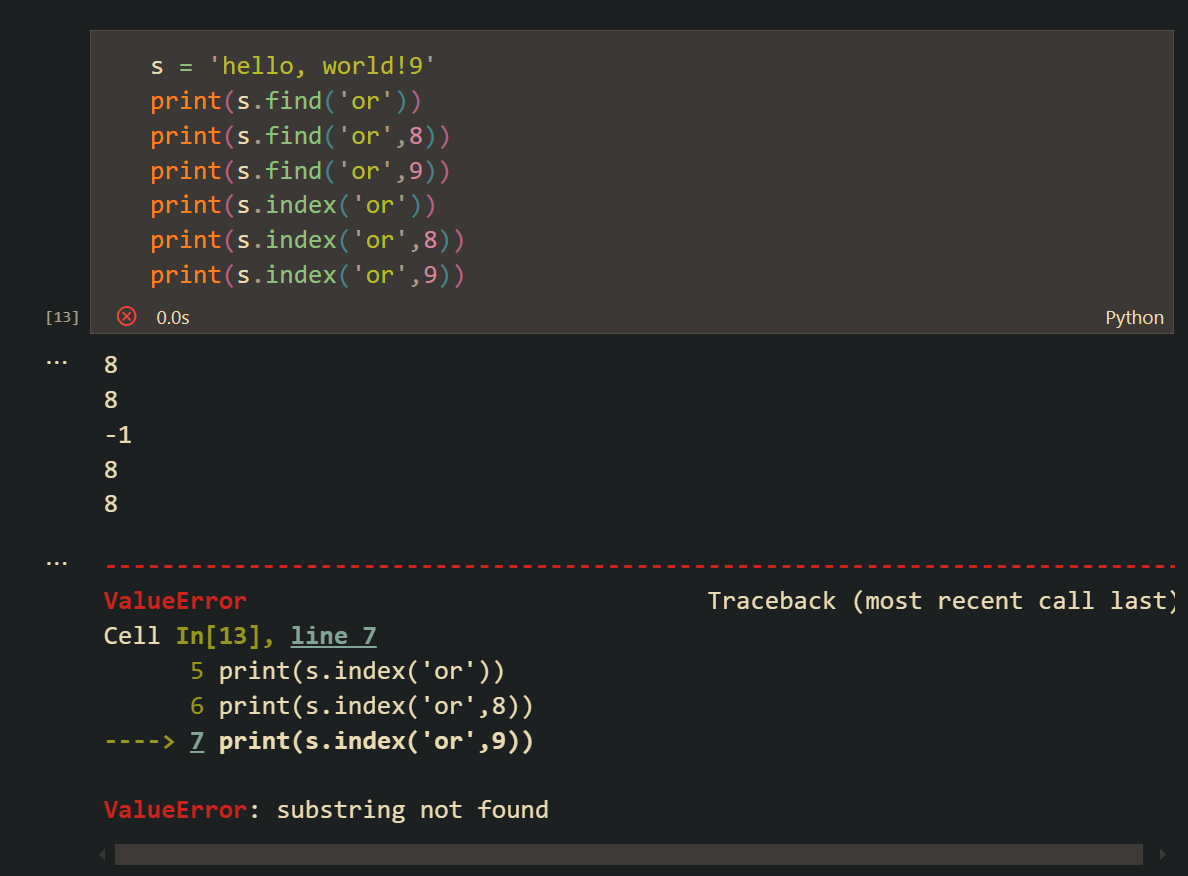
Task: Click the "ValueError: substring not found" message
Action: (x=326, y=809)
